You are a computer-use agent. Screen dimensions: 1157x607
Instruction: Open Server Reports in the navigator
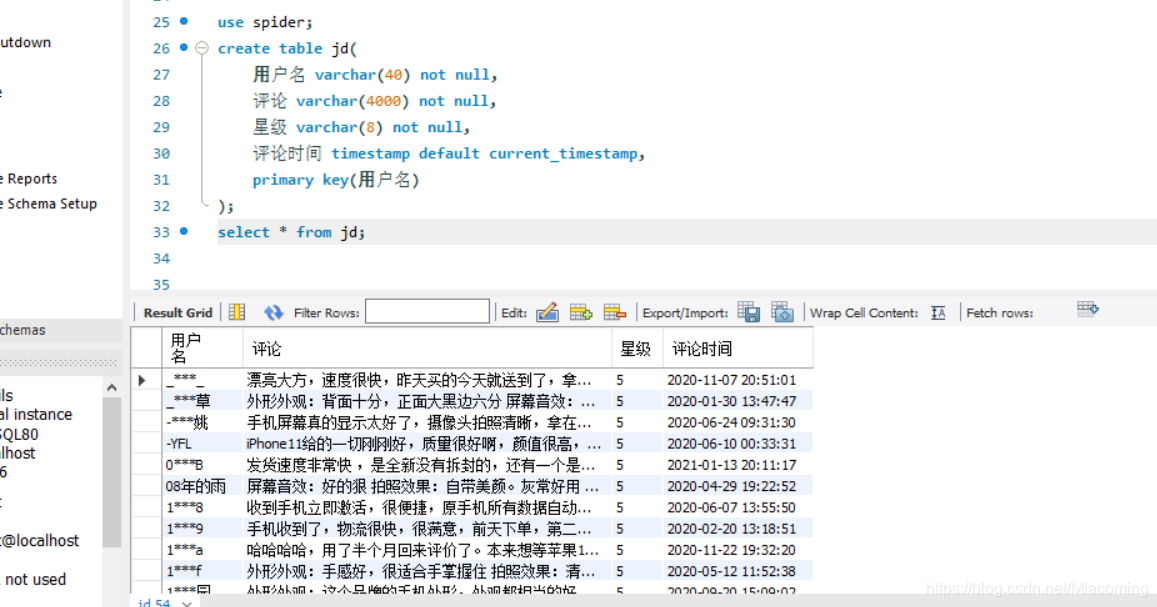(30, 178)
